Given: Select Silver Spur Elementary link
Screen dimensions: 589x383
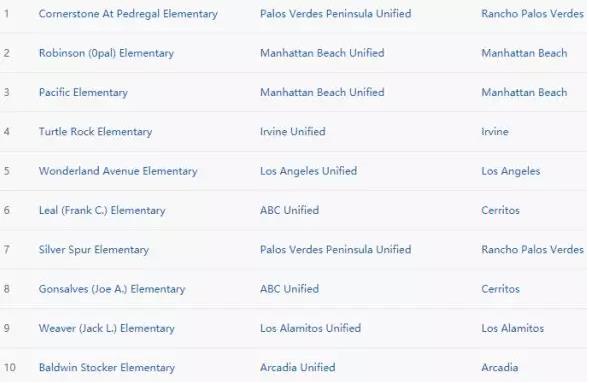Looking at the screenshot, I should click(94, 250).
